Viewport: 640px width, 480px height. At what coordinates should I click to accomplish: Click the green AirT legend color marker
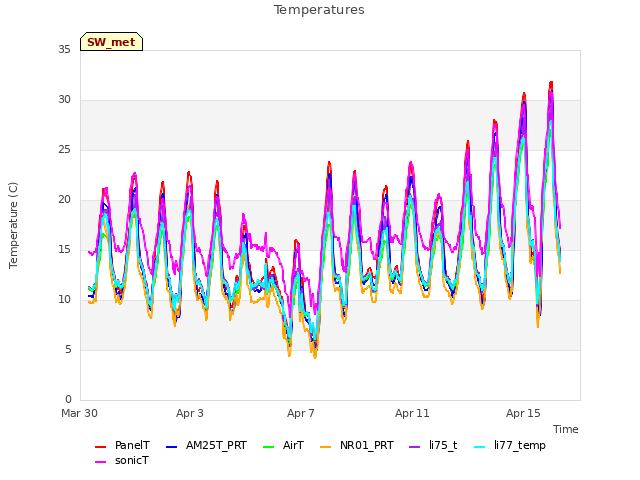coord(269,447)
